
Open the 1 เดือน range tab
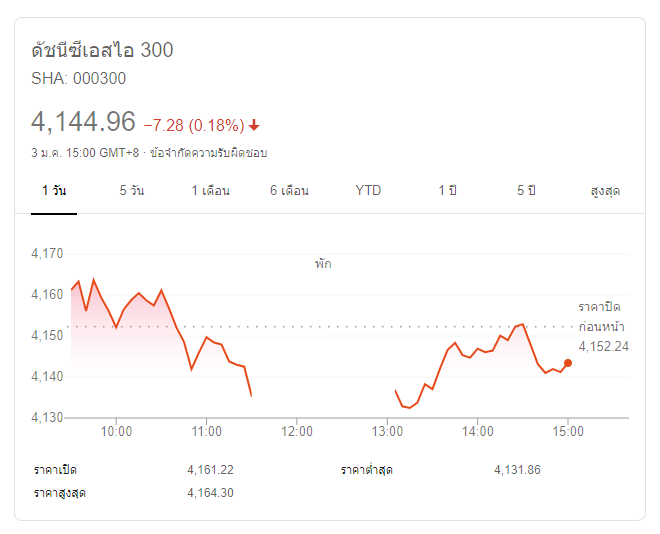(210, 190)
